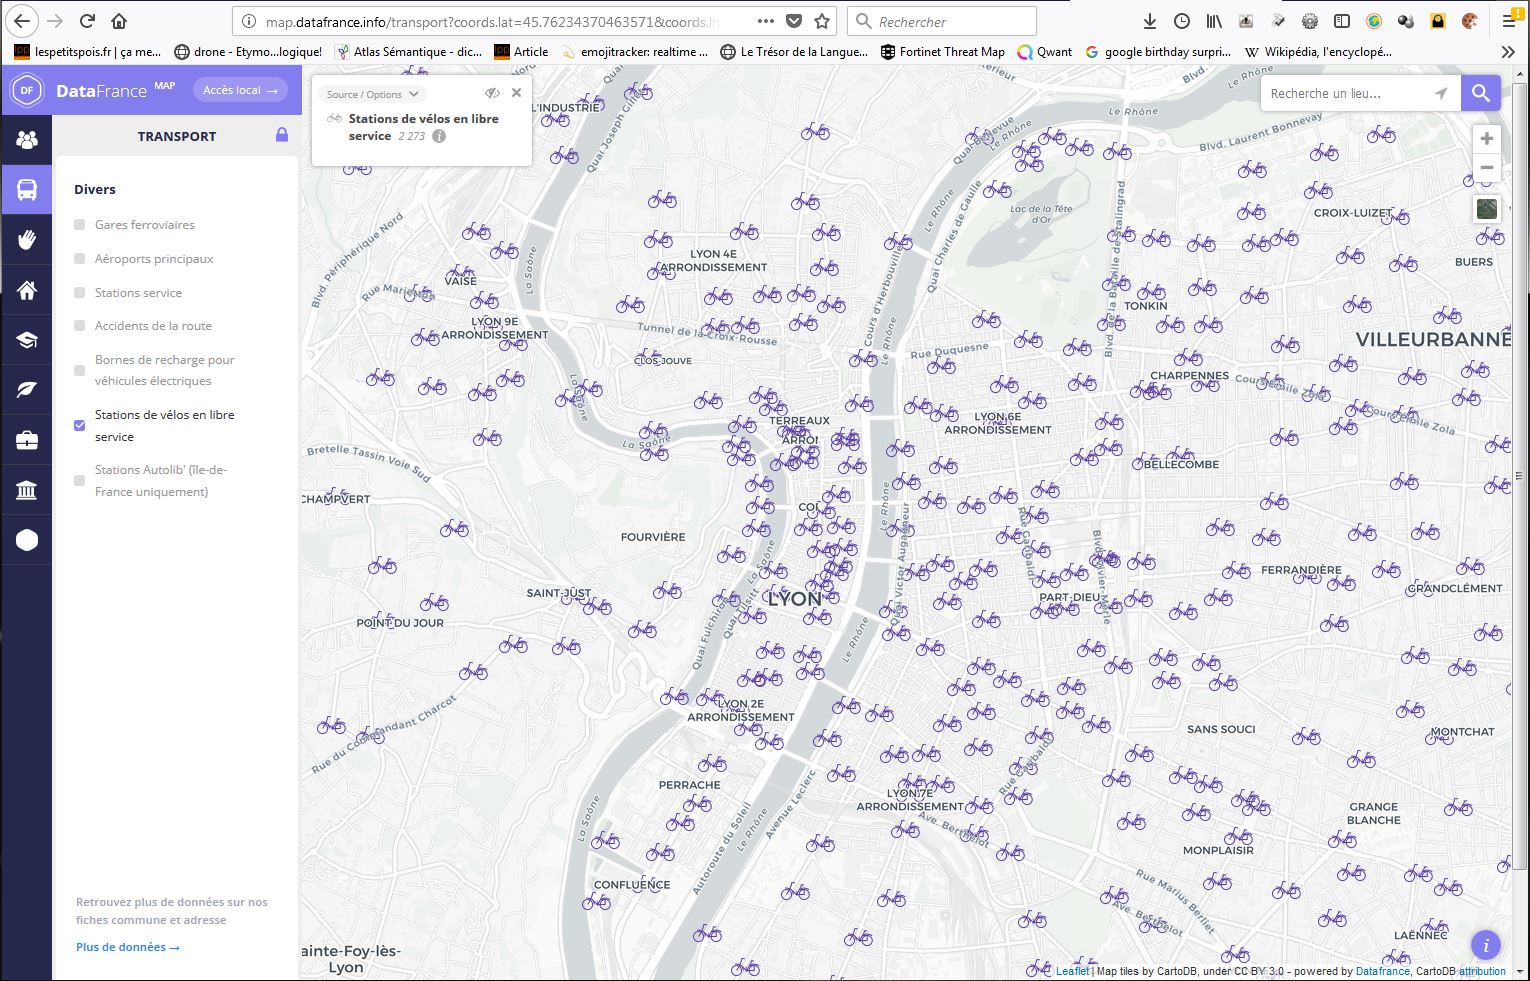The width and height of the screenshot is (1530, 981).
Task: Click the info icon next to 2 273
Action: (439, 136)
